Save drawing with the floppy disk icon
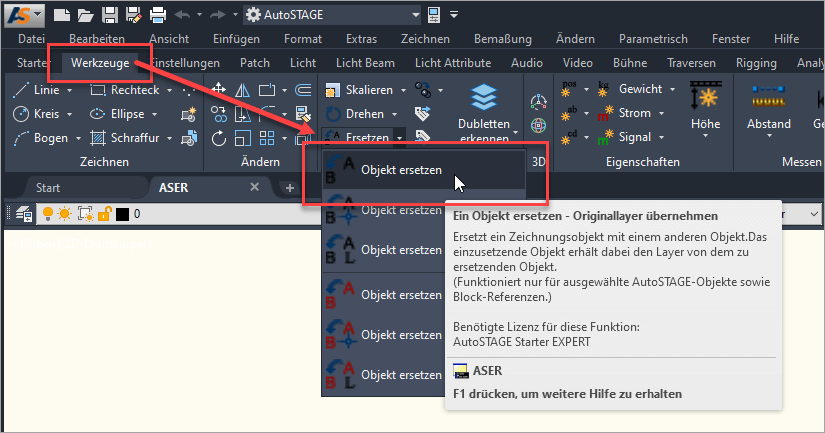 (x=109, y=15)
